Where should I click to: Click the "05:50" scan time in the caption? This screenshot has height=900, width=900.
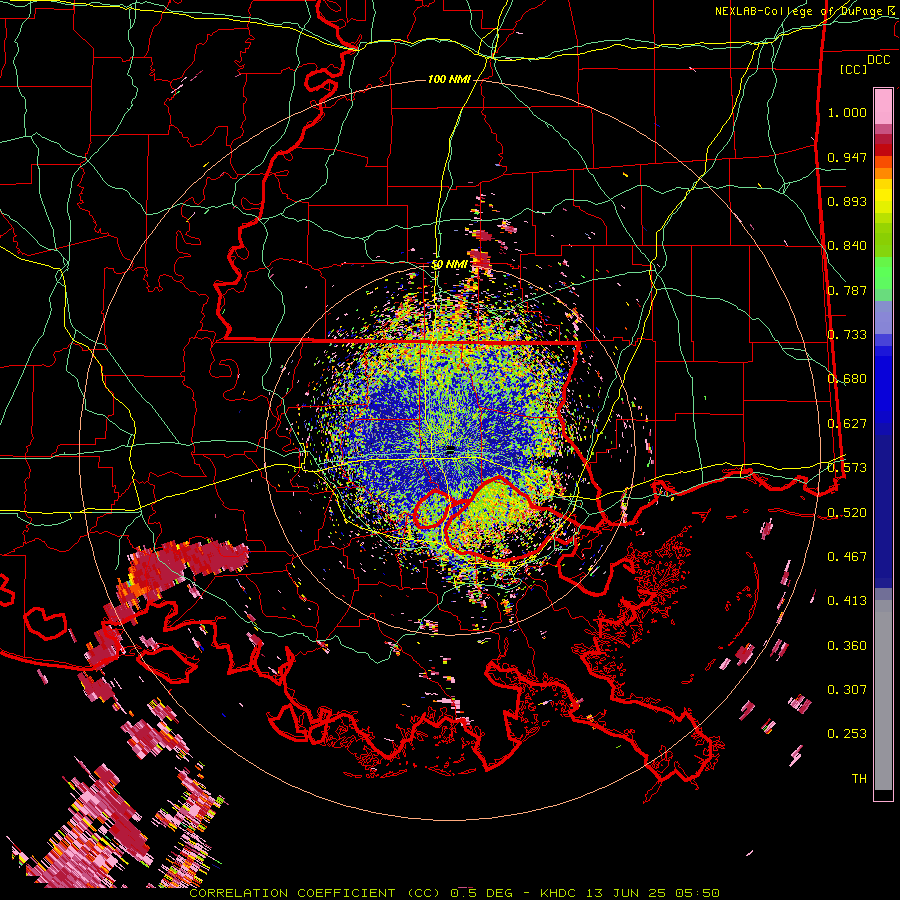[x=696, y=893]
